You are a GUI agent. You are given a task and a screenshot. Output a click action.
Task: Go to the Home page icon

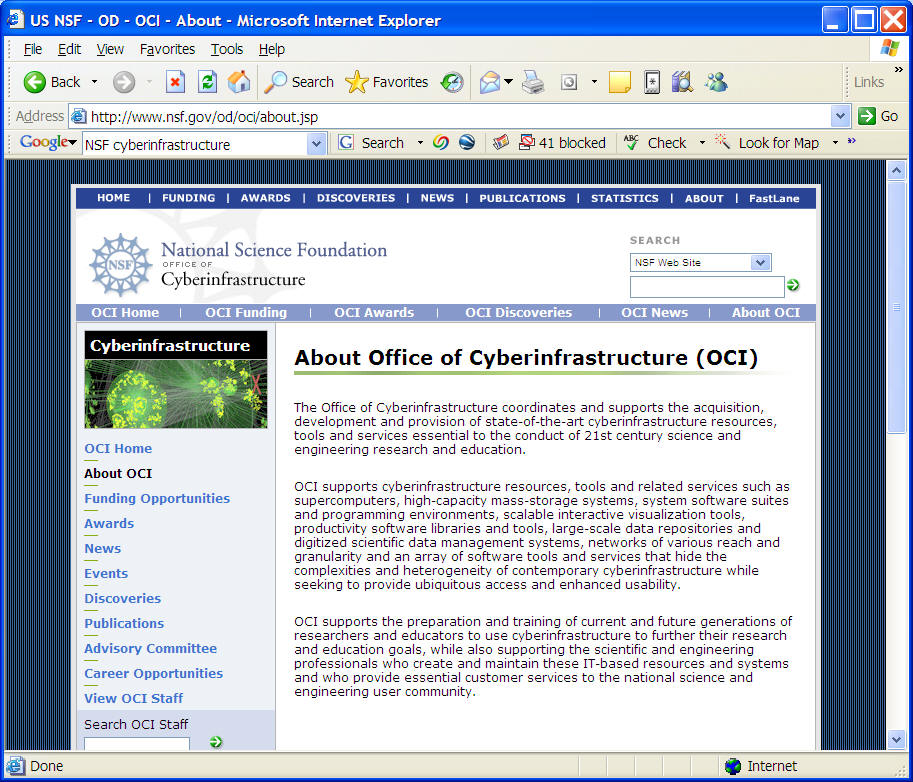[x=239, y=82]
